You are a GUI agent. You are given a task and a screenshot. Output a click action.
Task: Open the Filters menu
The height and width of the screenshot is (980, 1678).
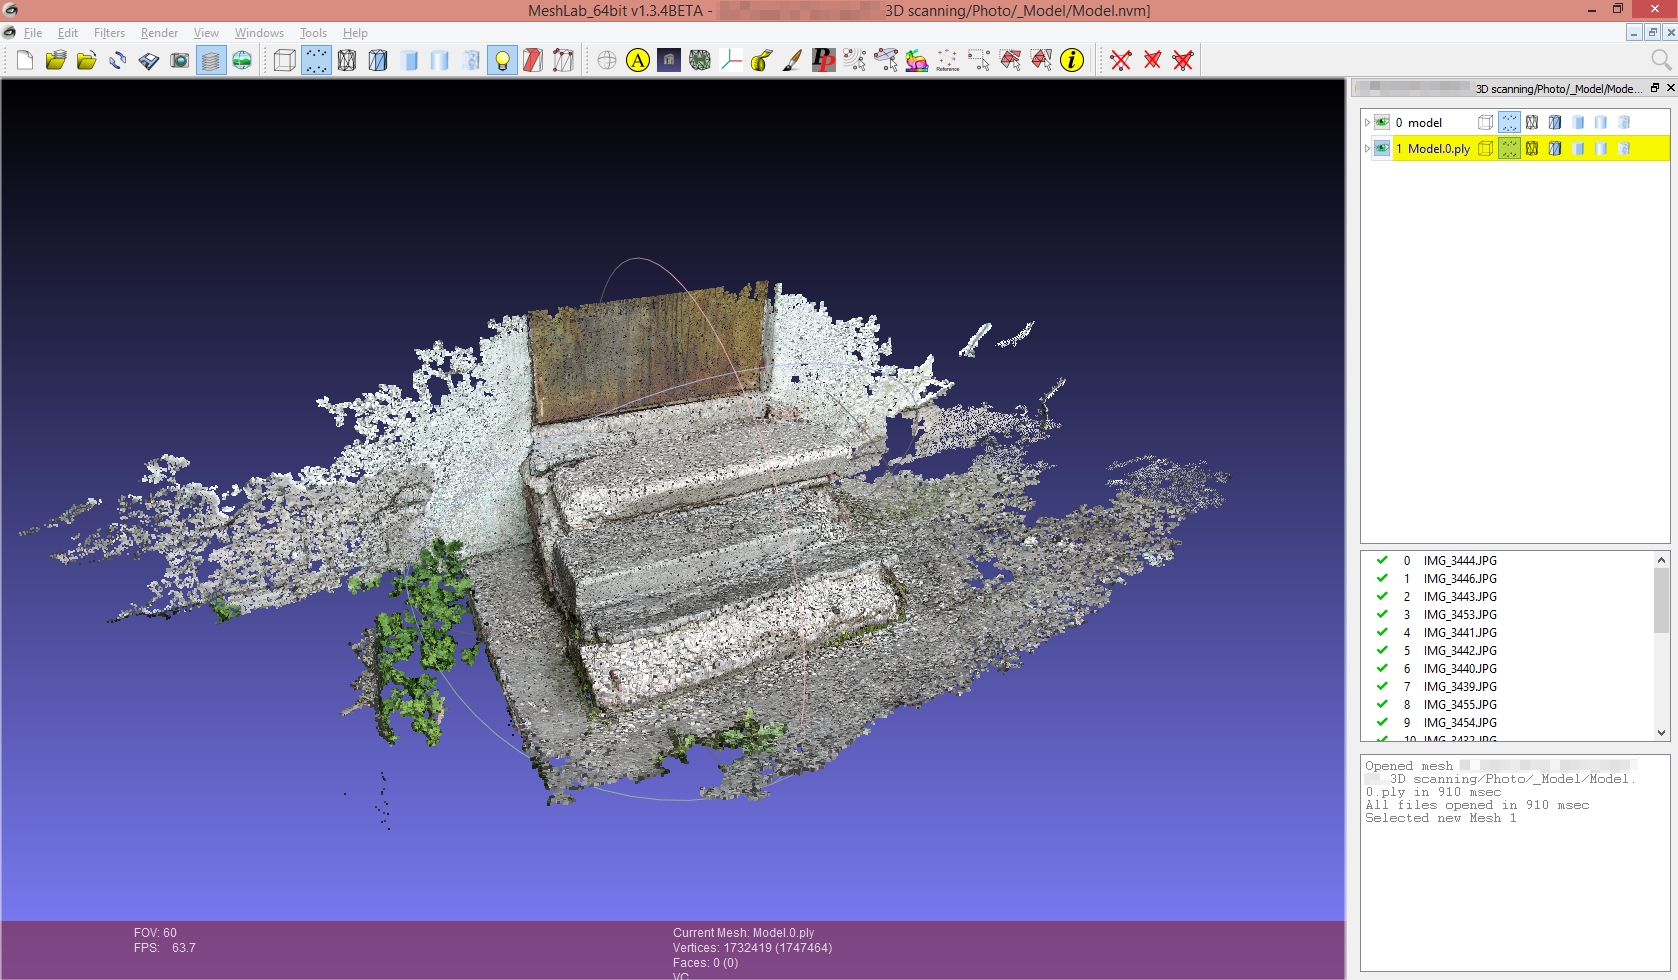(109, 33)
